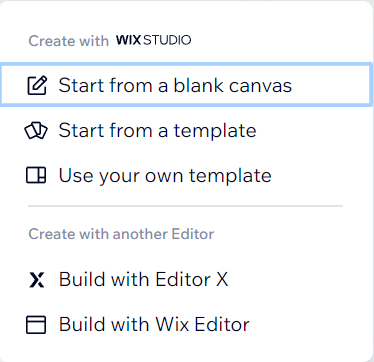
Task: Click the WIX STUDIO logo
Action: pyautogui.click(x=153, y=40)
